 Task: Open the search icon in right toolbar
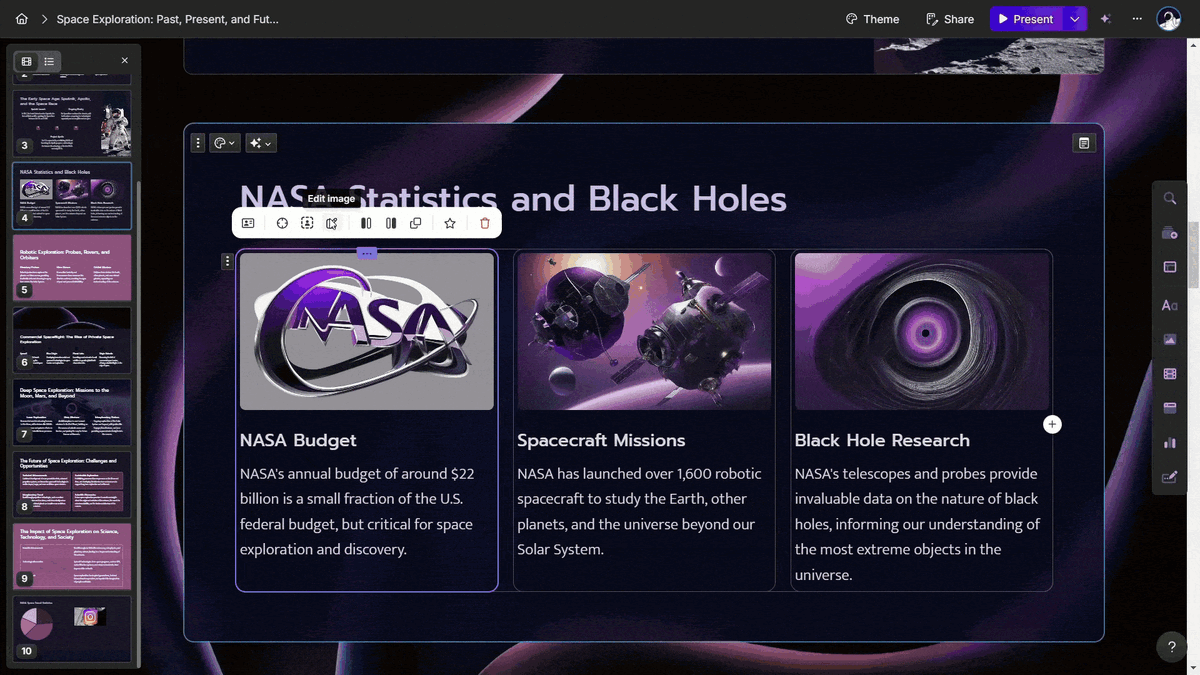pos(1169,198)
